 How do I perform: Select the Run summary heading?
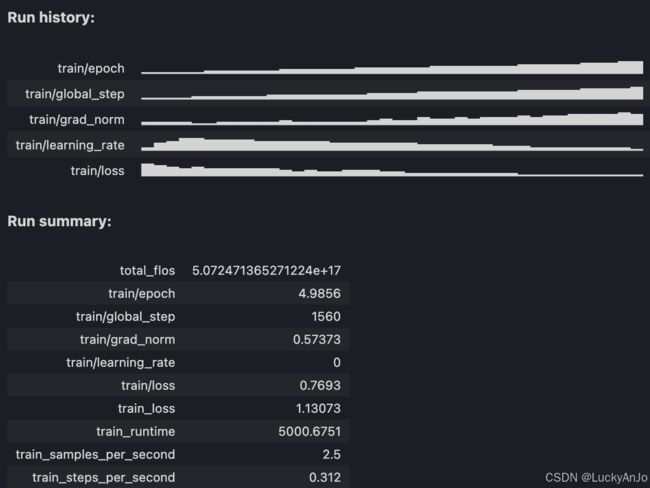coord(59,221)
